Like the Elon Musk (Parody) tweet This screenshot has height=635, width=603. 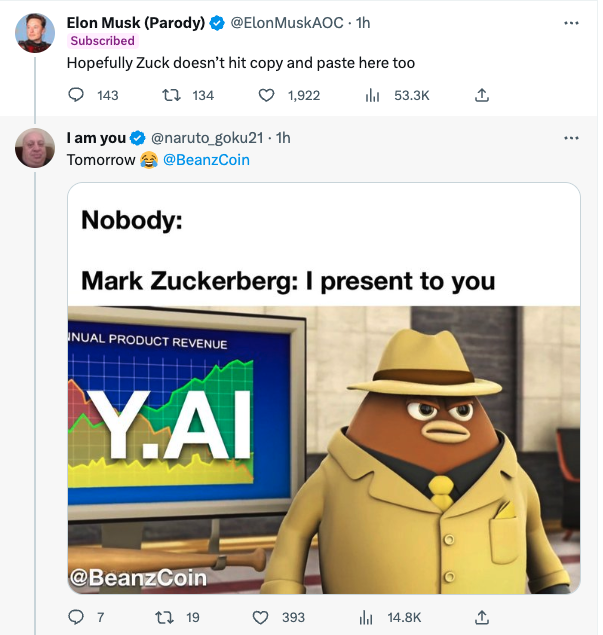click(x=267, y=95)
